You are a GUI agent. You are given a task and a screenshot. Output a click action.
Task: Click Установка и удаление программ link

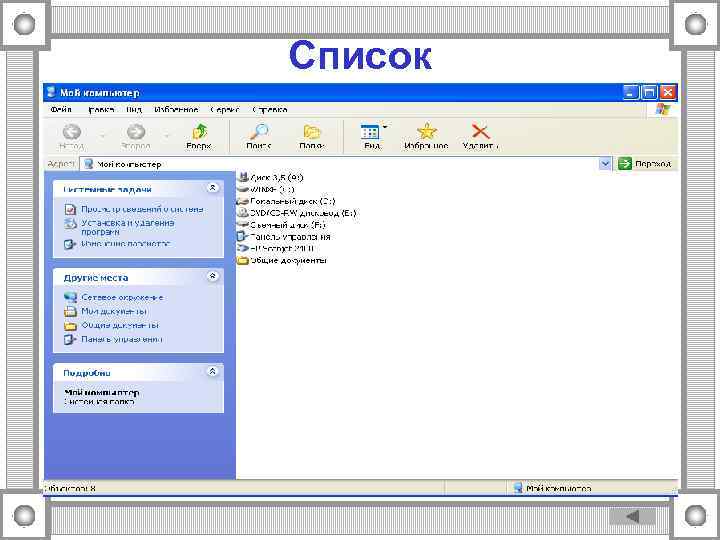pos(128,227)
